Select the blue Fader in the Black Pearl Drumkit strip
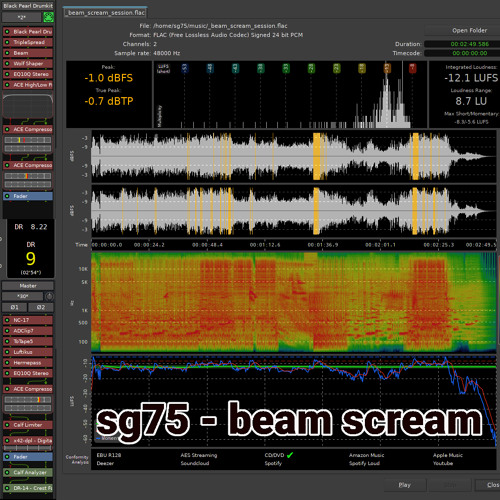 tap(28, 196)
